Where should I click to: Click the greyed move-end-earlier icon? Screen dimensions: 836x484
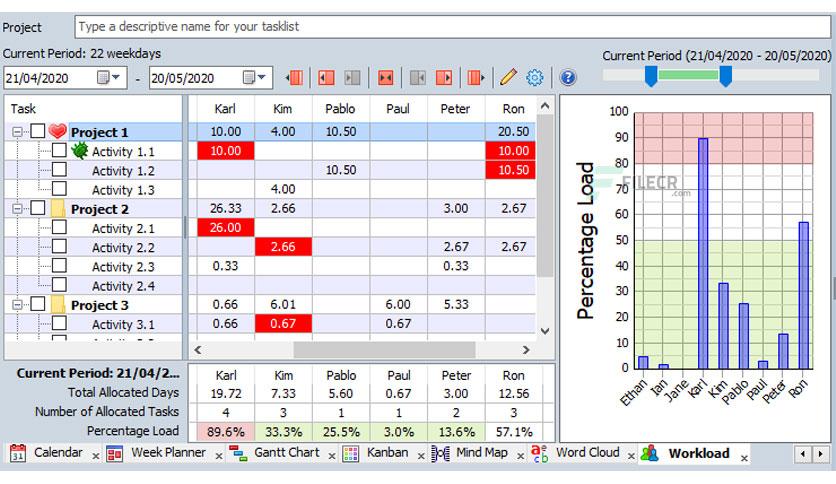[417, 78]
